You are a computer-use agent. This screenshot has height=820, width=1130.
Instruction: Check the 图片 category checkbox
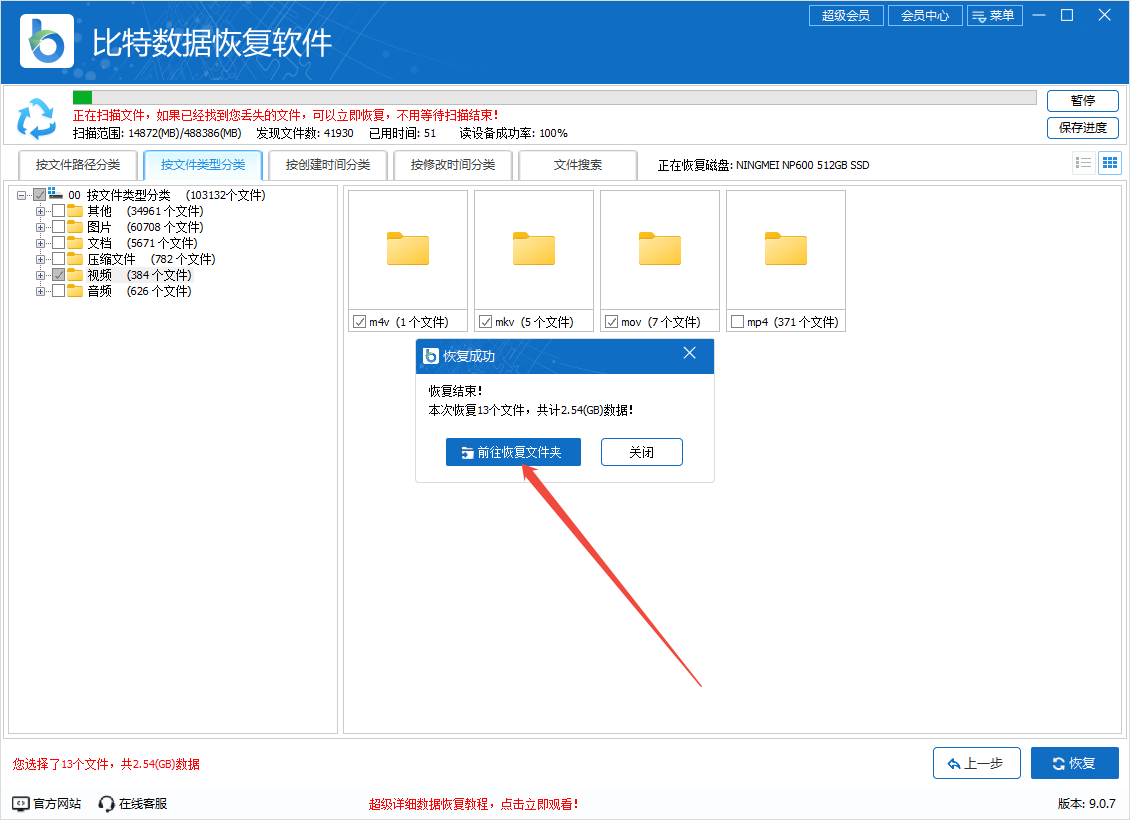[x=58, y=227]
